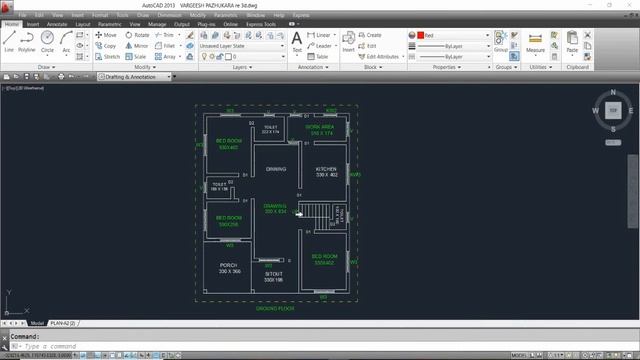Insert a Table annotation

click(x=318, y=57)
